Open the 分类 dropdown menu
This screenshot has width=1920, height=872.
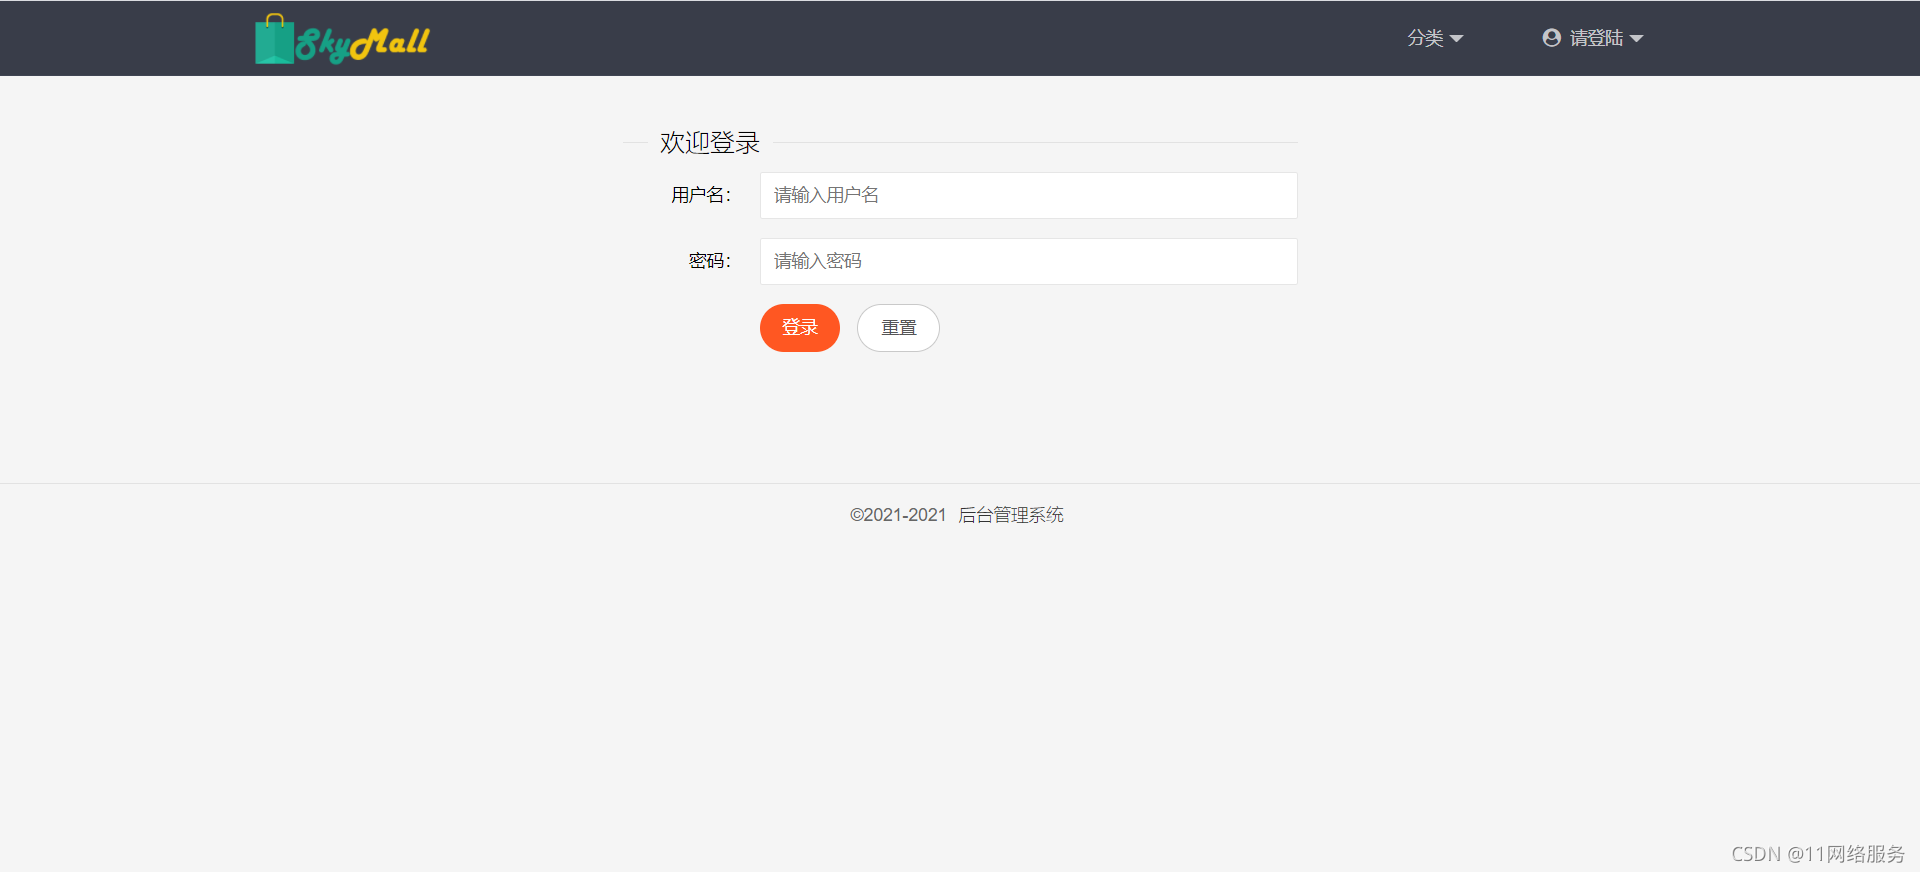point(1435,38)
